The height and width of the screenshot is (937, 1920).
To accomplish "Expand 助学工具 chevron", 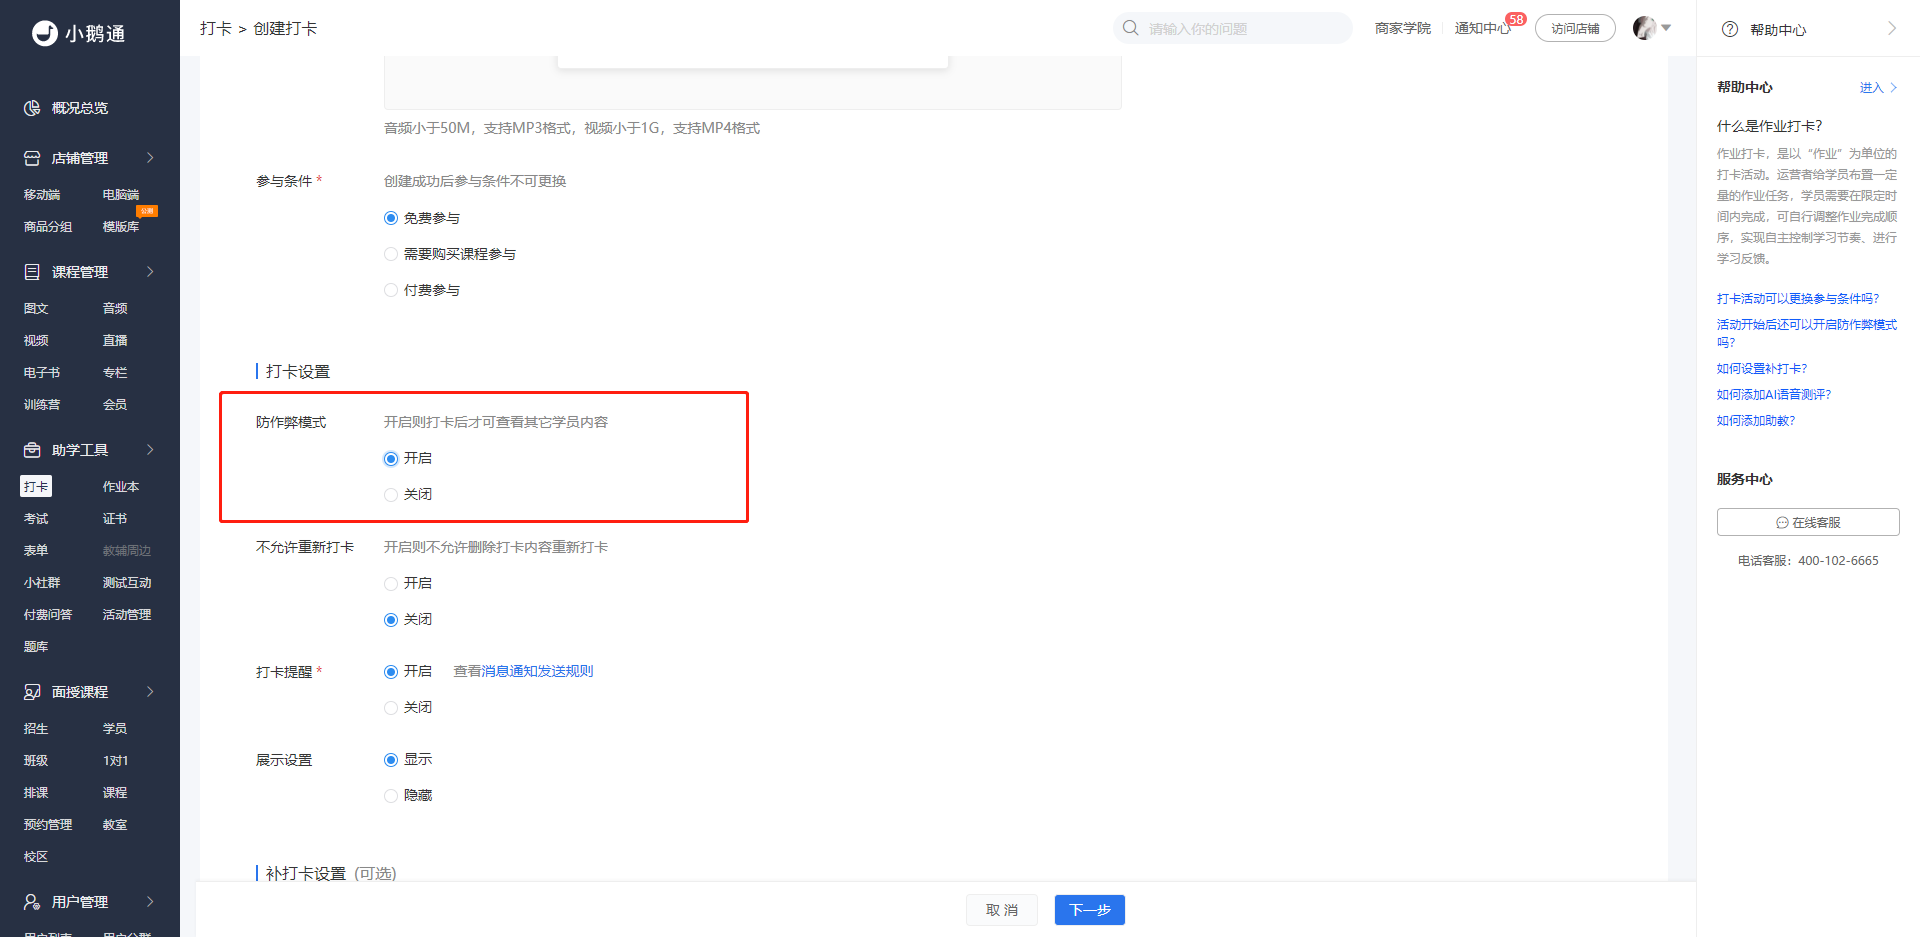I will [150, 450].
